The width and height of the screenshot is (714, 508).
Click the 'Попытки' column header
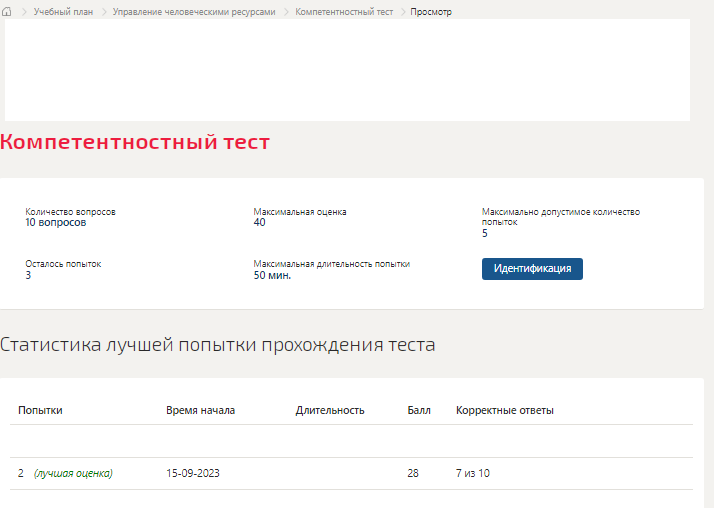[x=41, y=410]
